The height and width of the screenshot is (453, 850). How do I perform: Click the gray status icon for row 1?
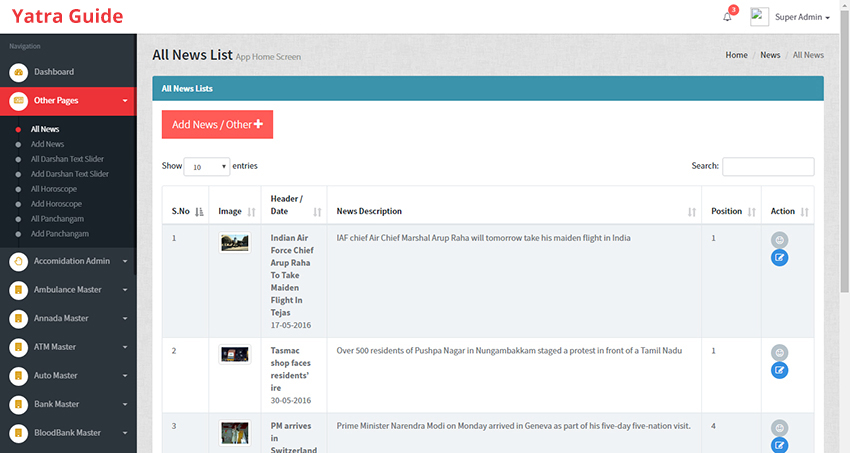point(780,240)
